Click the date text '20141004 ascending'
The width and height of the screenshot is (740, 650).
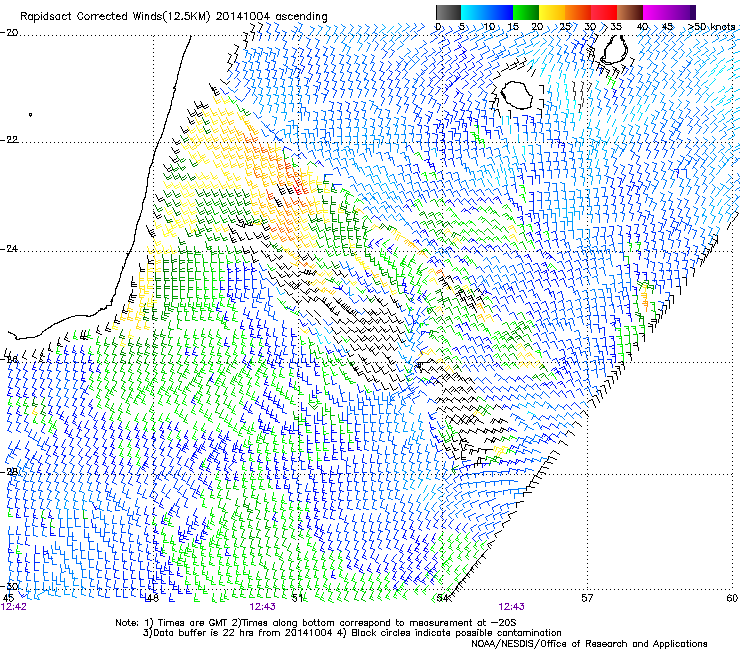pos(271,17)
